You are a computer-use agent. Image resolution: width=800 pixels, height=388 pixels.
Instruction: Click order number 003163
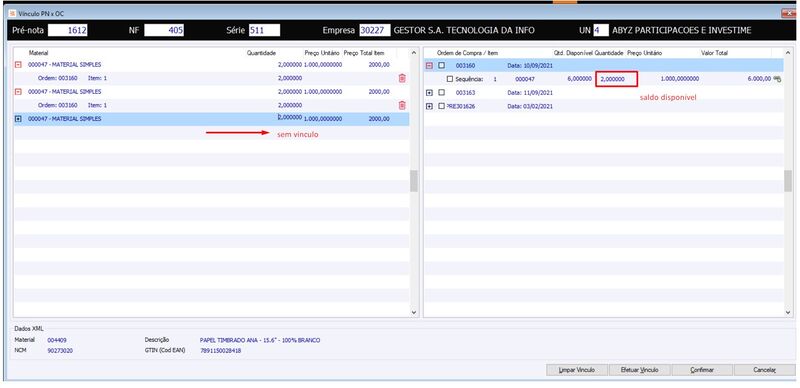coord(465,92)
